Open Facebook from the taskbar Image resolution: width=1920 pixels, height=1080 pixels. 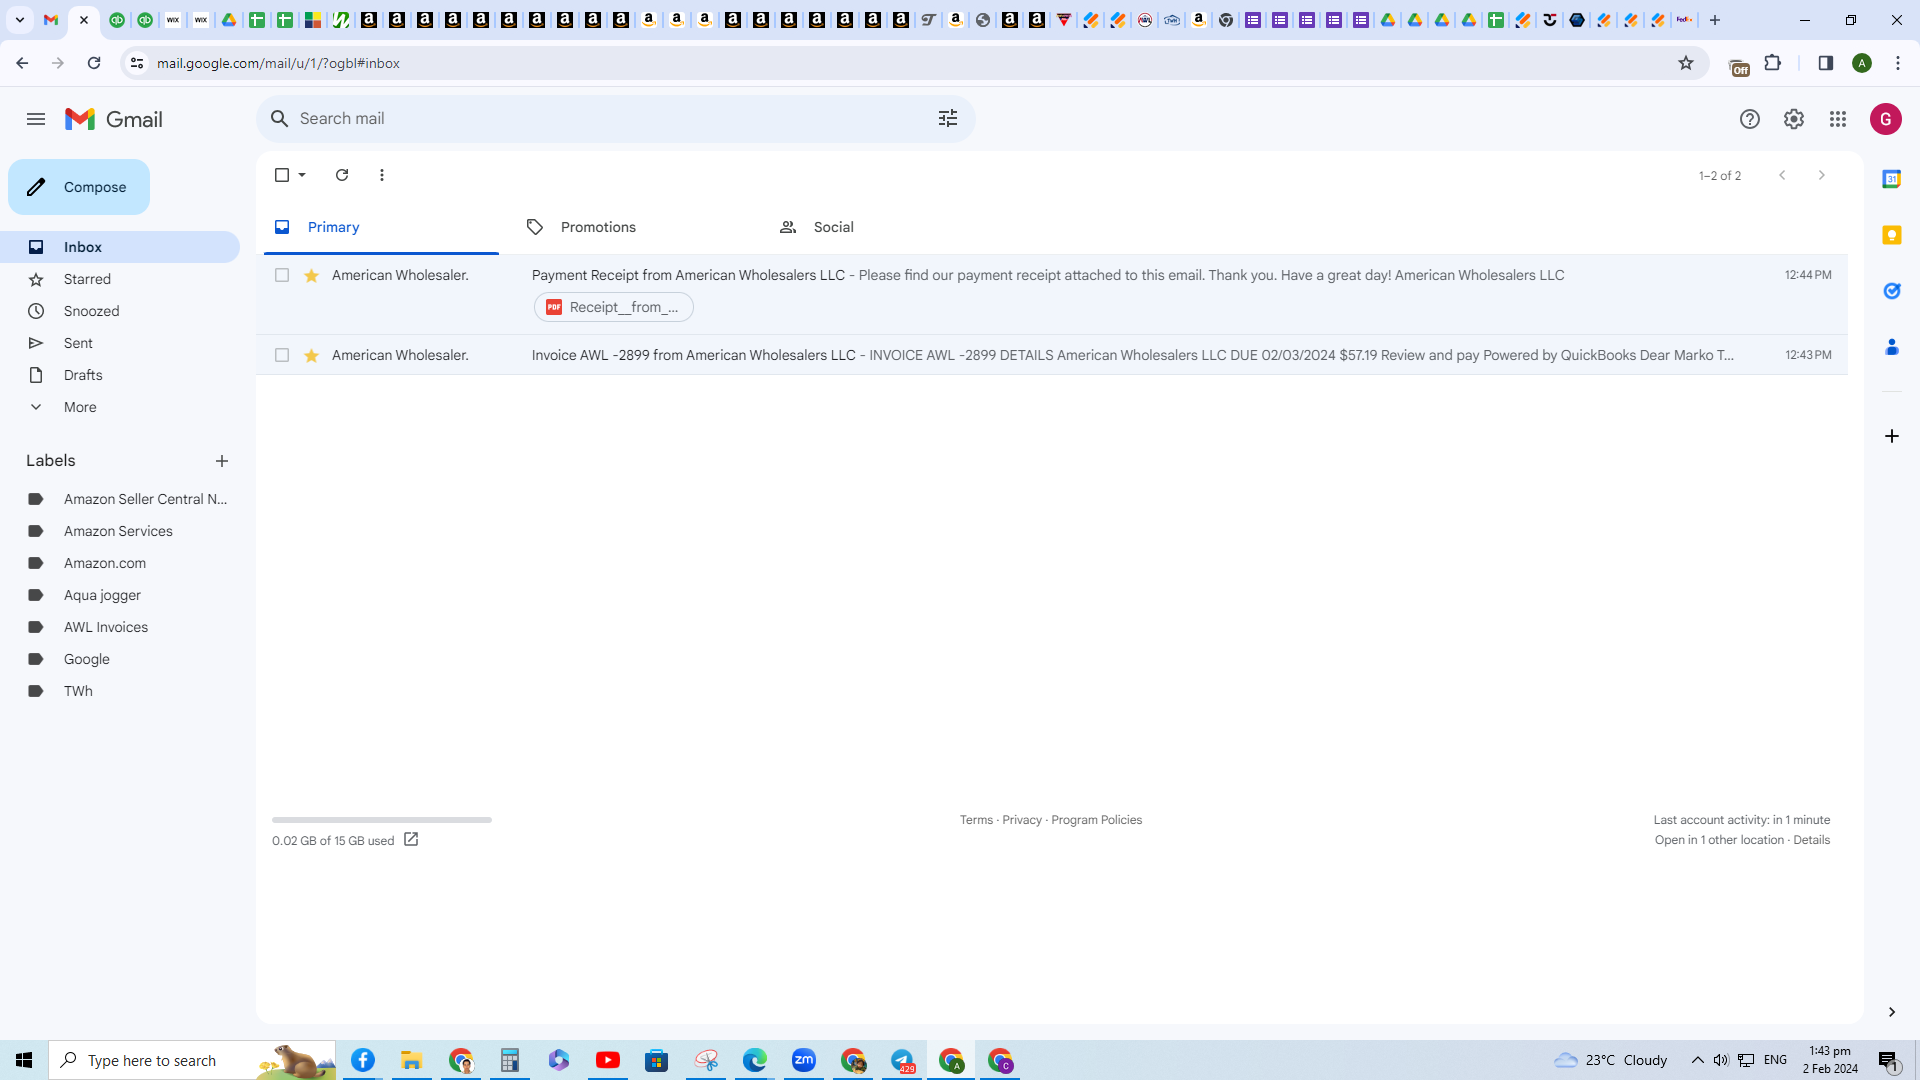pyautogui.click(x=363, y=1060)
